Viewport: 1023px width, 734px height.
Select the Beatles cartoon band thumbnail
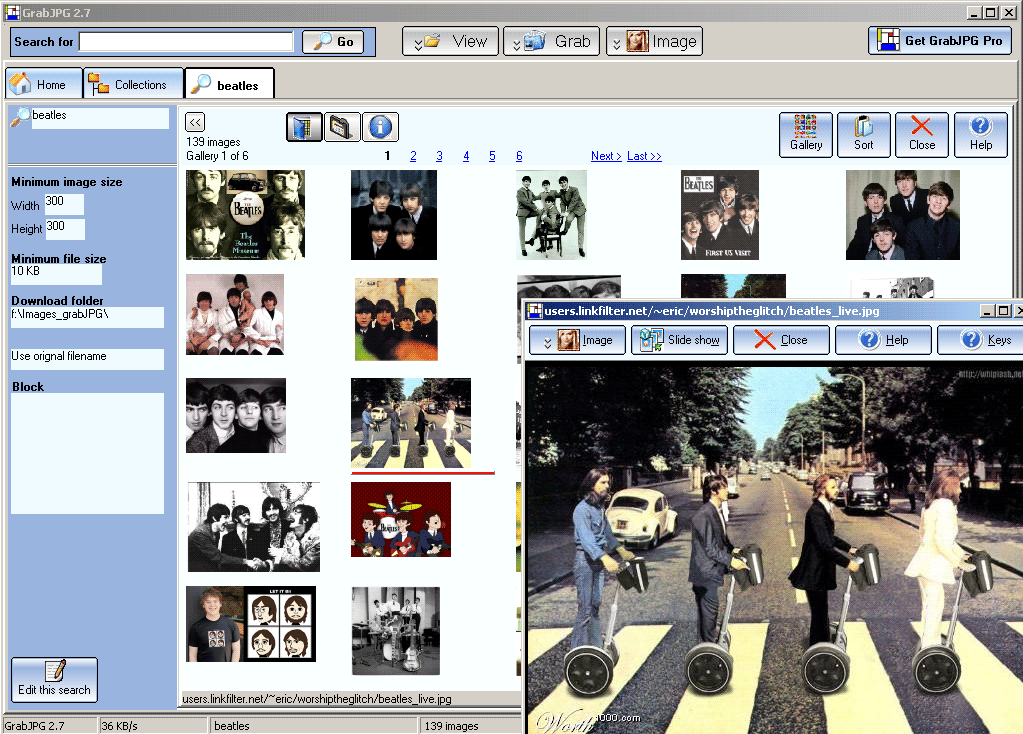[400, 520]
